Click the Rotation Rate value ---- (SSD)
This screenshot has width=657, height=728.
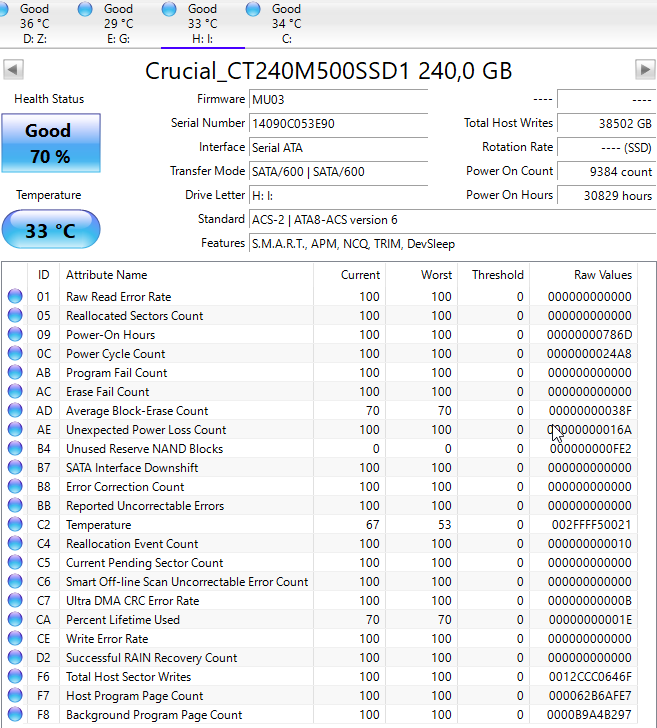tap(606, 148)
